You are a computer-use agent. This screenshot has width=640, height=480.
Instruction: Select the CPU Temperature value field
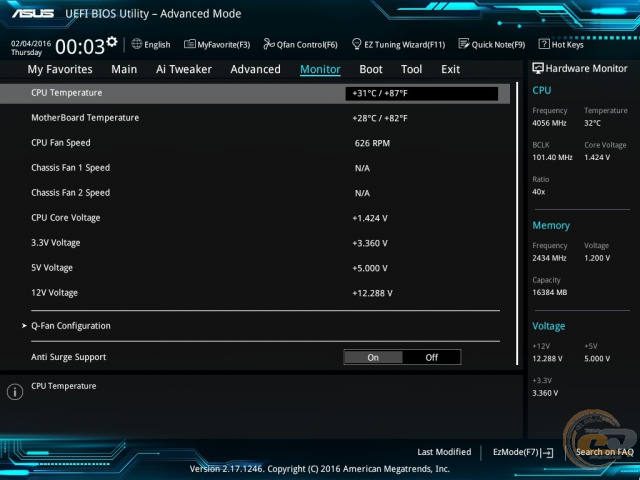tap(422, 93)
